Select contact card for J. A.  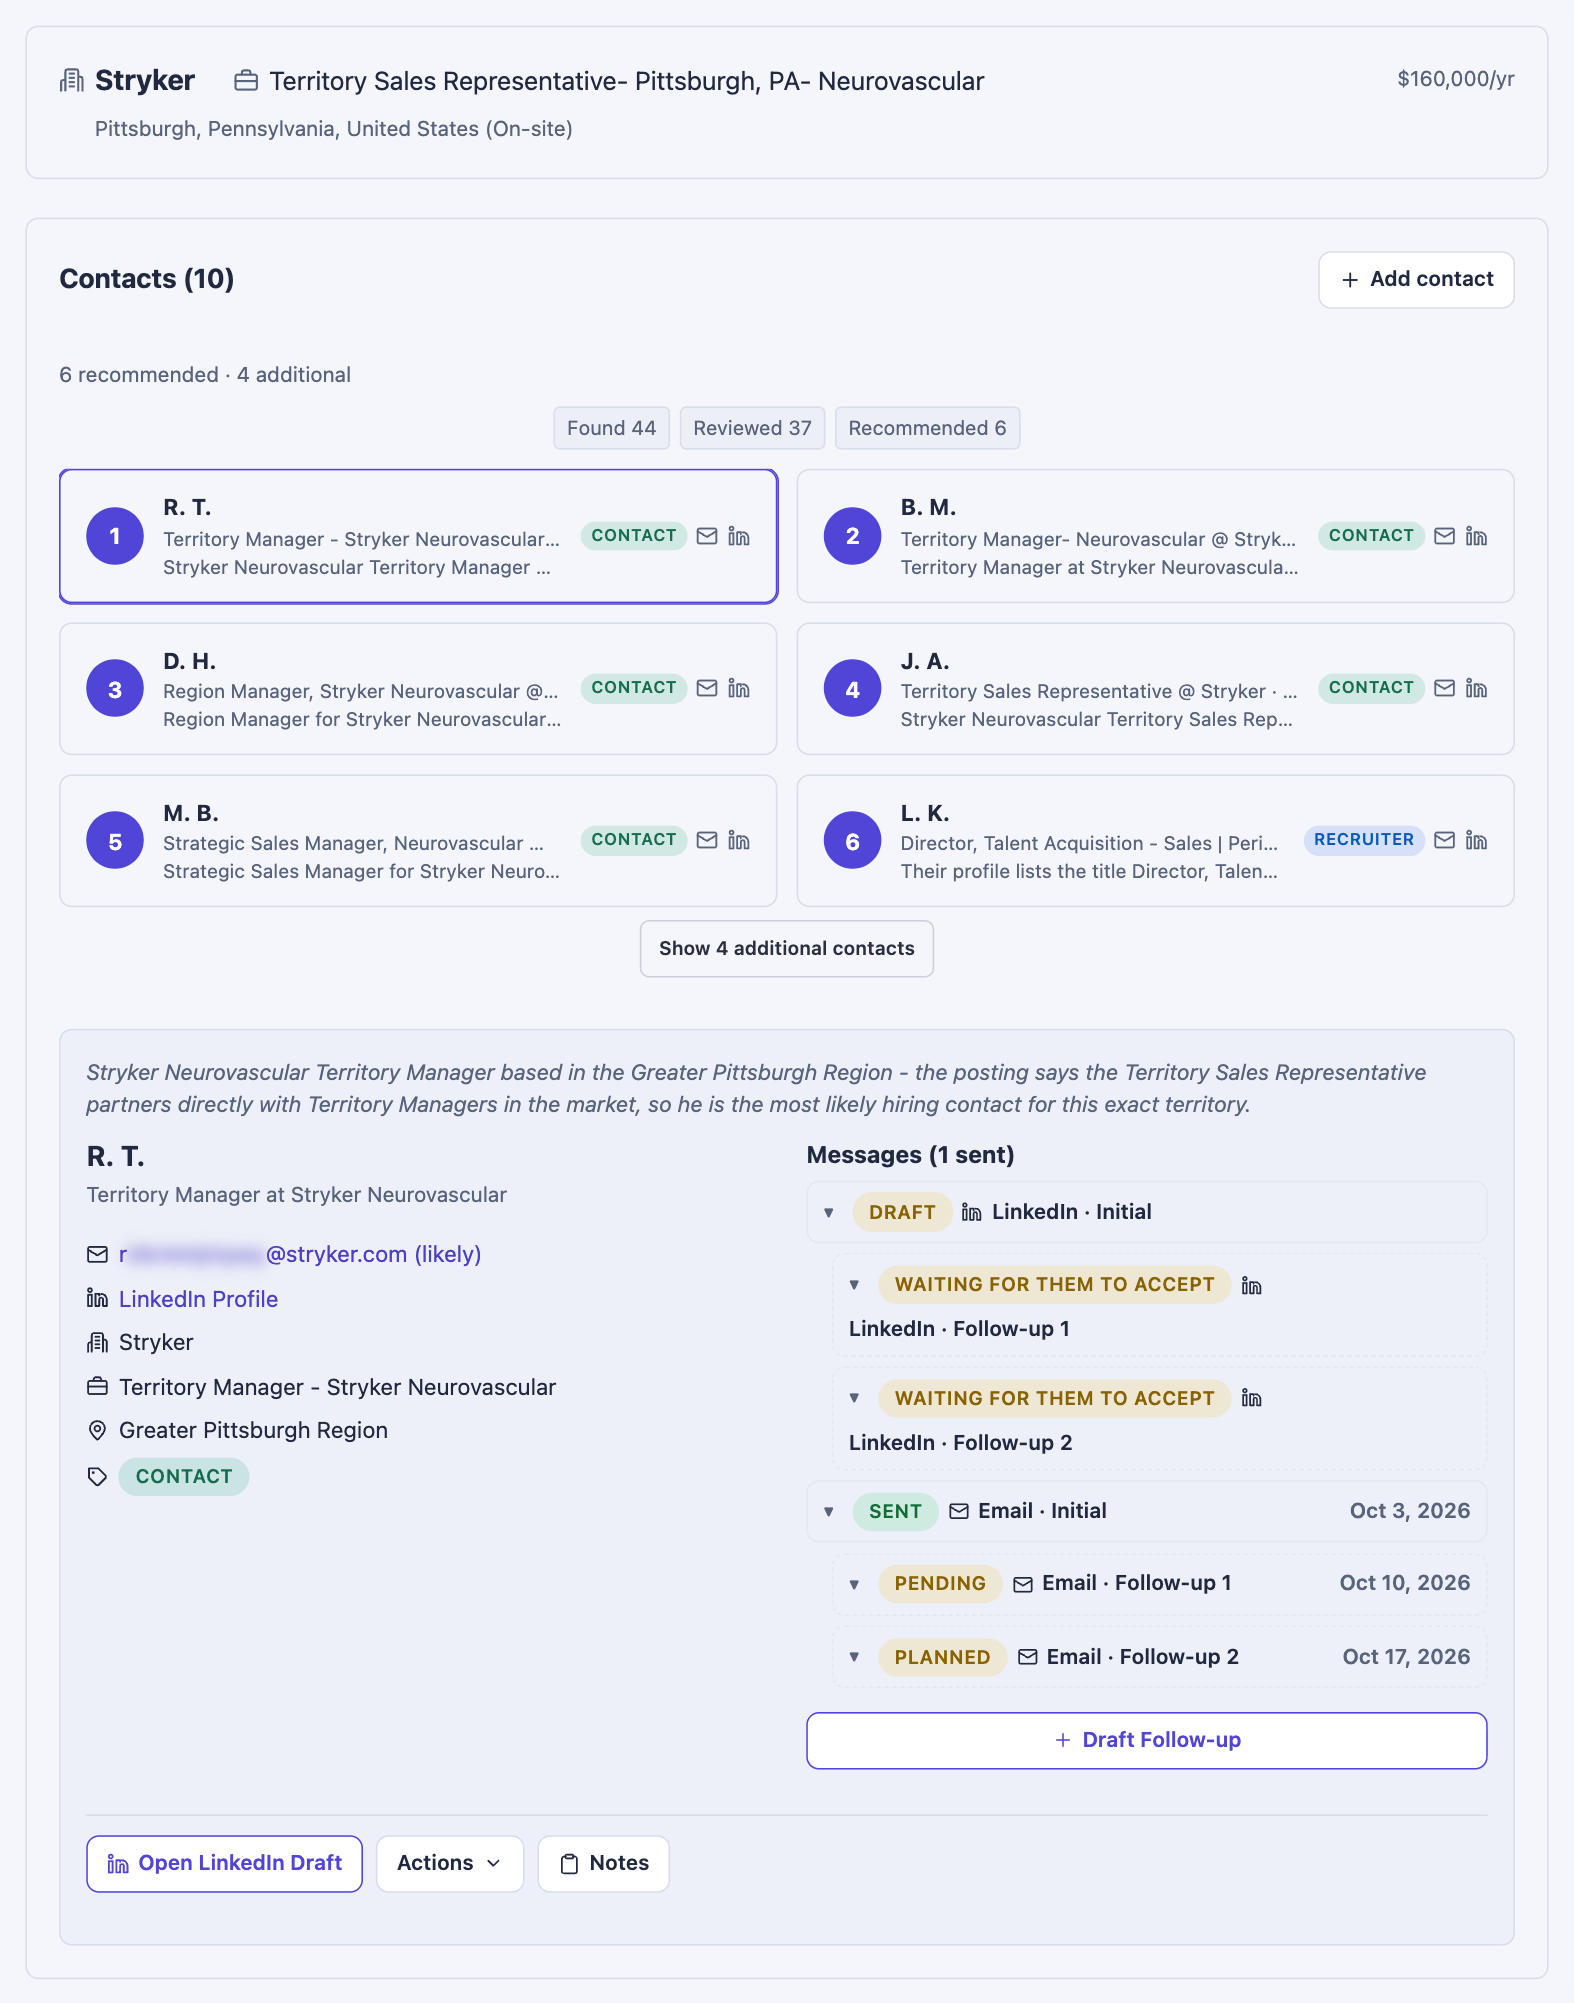pyautogui.click(x=1155, y=689)
